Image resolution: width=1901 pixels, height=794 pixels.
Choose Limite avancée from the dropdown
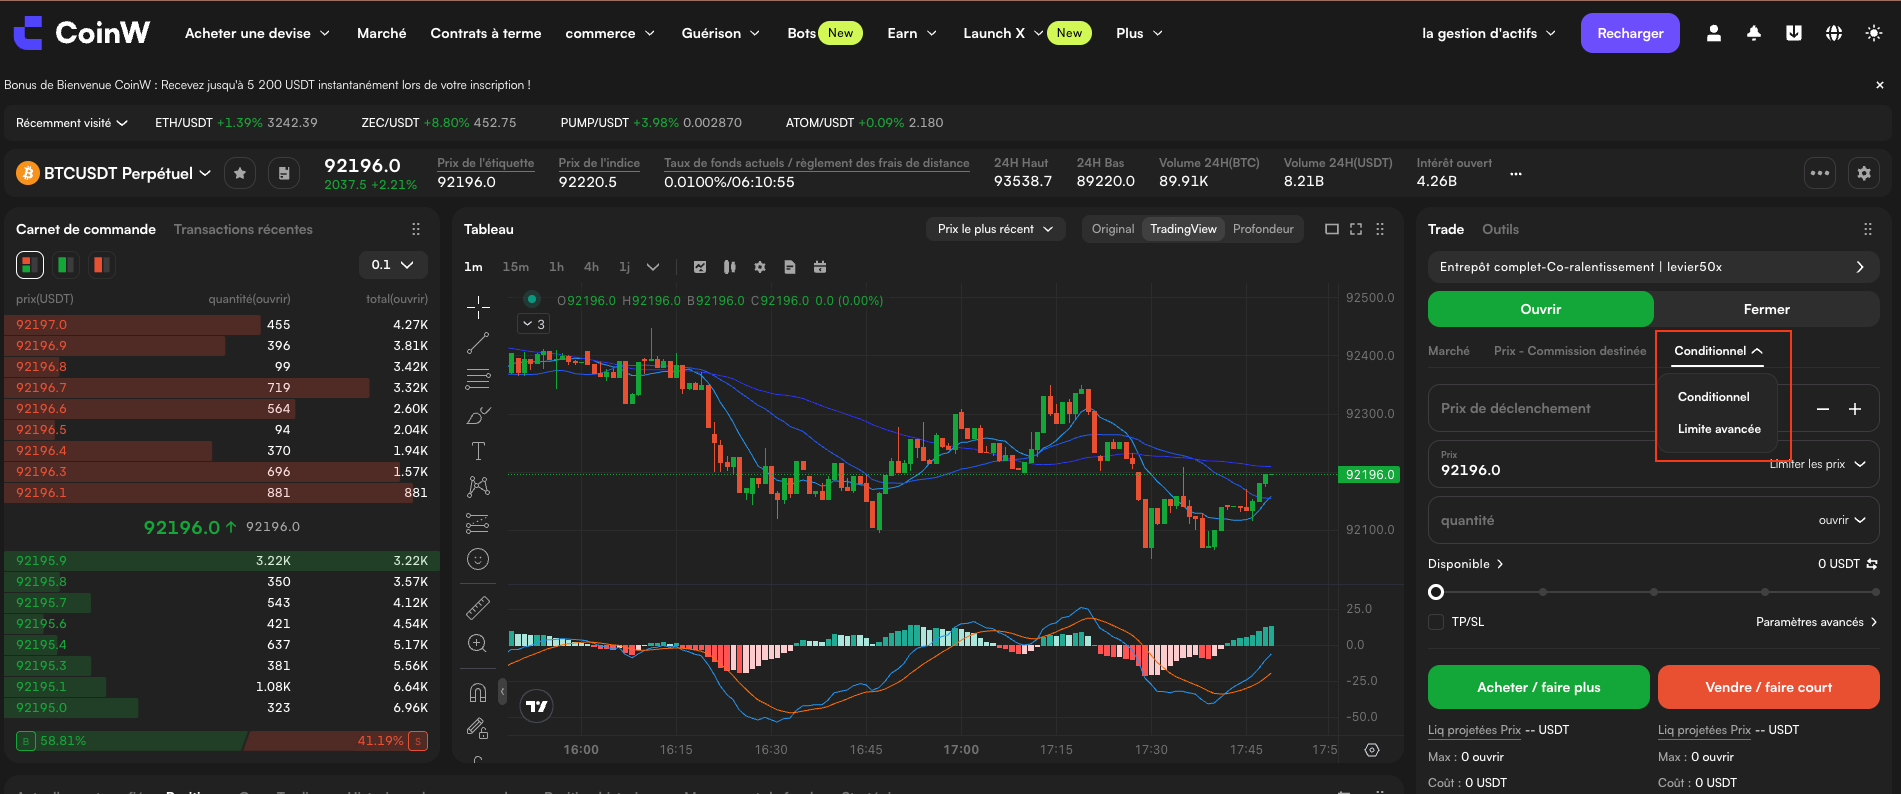tap(1719, 429)
